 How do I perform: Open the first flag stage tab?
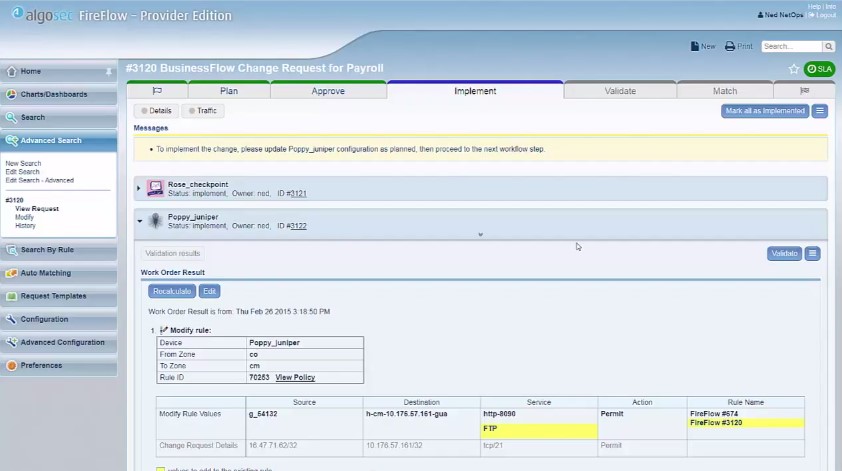tap(157, 91)
